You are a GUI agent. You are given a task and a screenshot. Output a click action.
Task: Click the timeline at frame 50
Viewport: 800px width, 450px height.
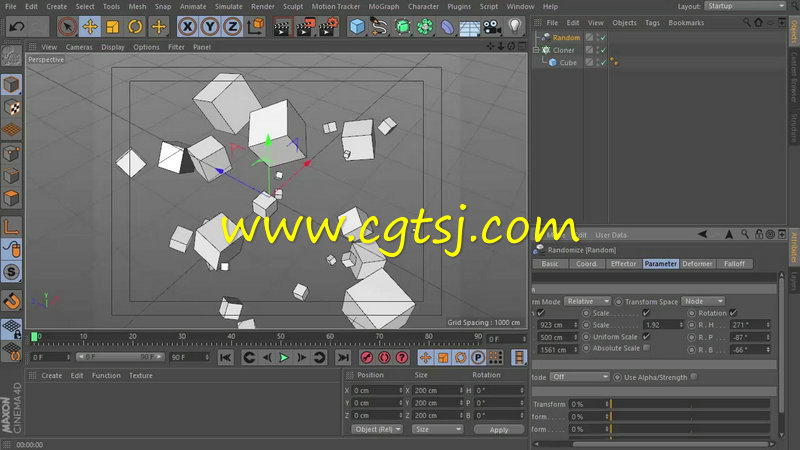coord(281,337)
